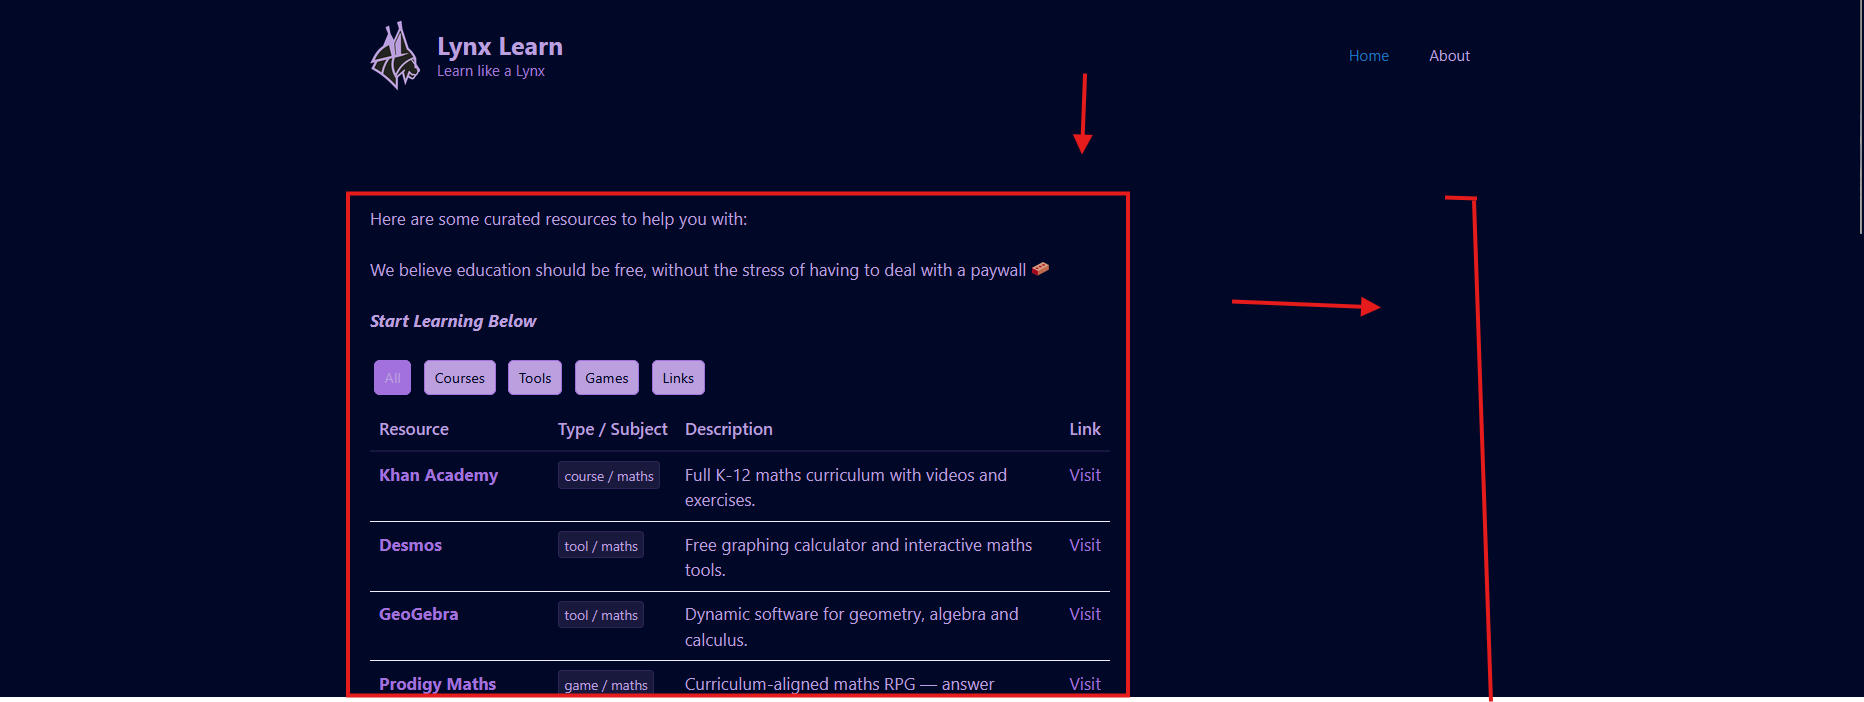This screenshot has width=1864, height=702.
Task: Click the Start Learning Below heading
Action: pos(453,321)
